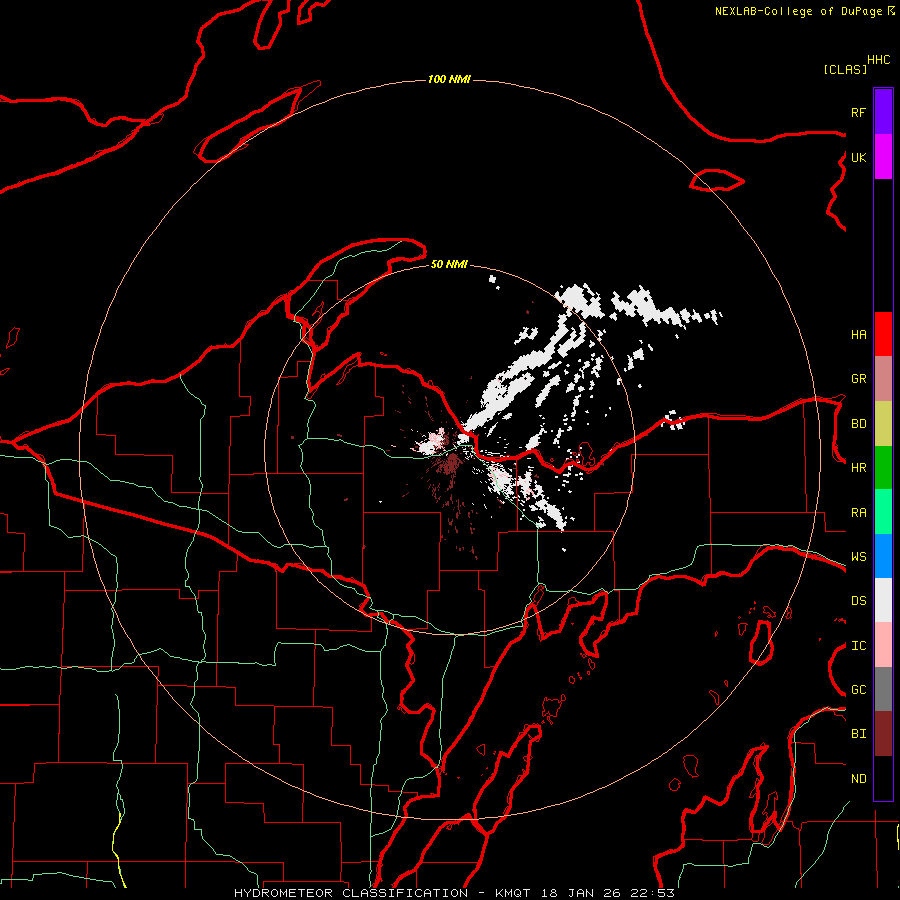This screenshot has height=900, width=900.
Task: Click the UK magenta legend color block
Action: (883, 157)
